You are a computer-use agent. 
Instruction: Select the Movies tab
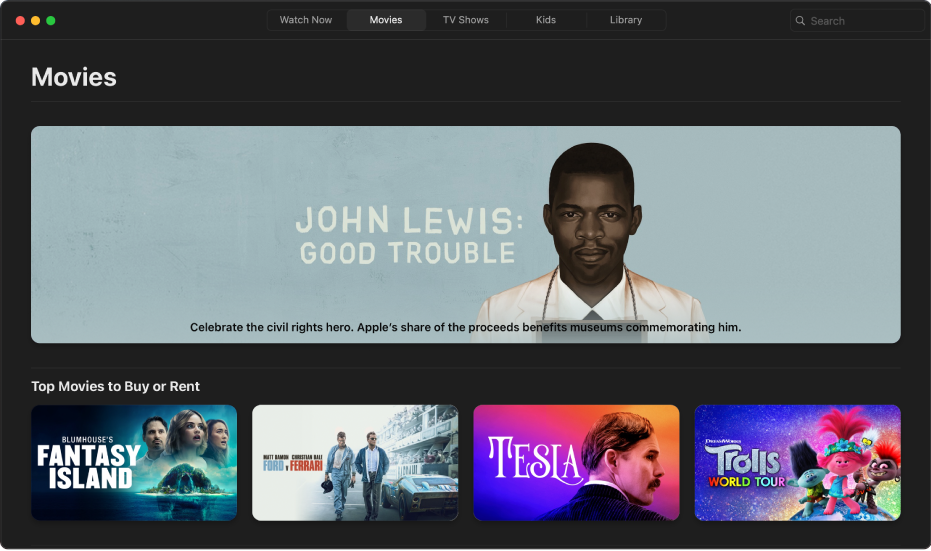tap(386, 20)
